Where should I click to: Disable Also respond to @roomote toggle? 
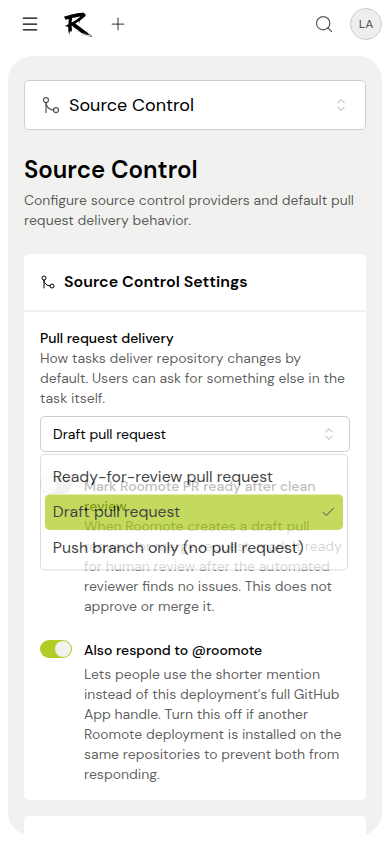pos(56,649)
